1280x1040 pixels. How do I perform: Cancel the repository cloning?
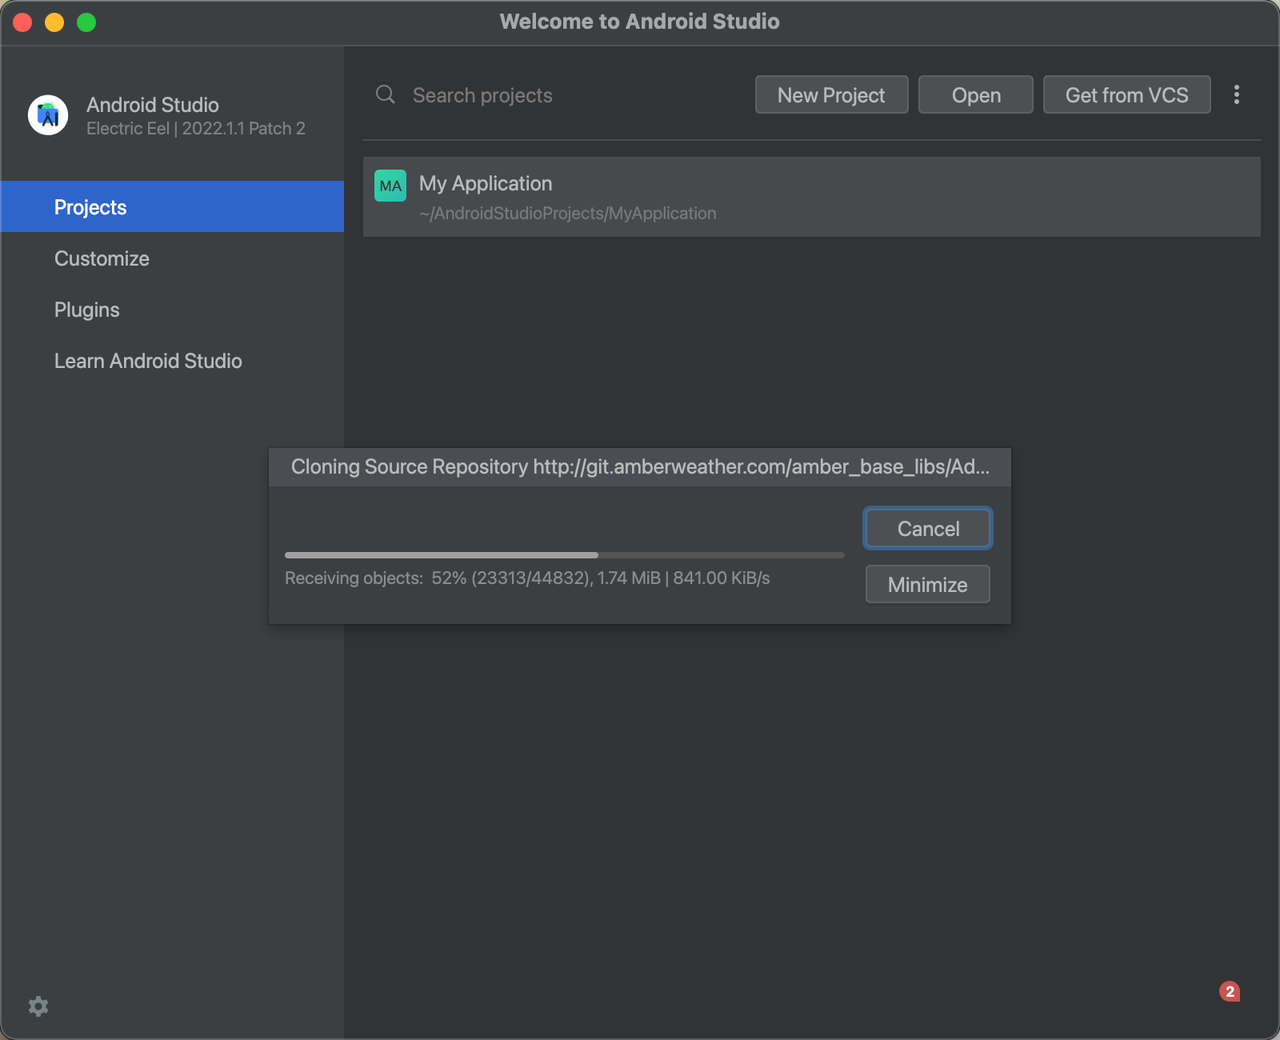(928, 528)
